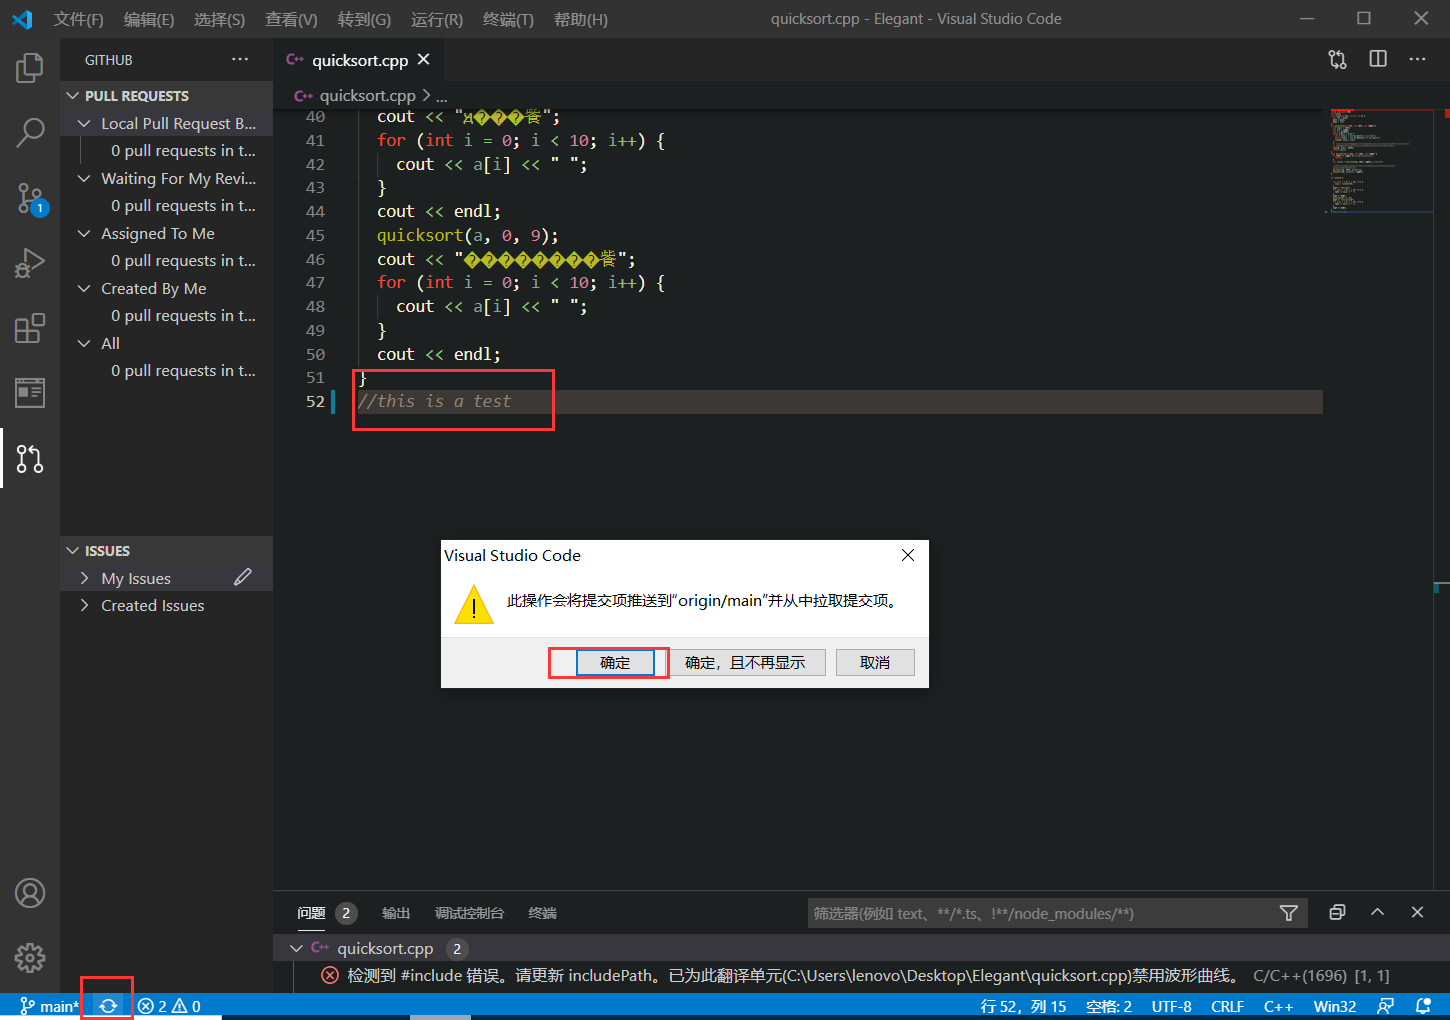Close the Visual Studio Code dialog
This screenshot has width=1450, height=1020.
[x=908, y=555]
